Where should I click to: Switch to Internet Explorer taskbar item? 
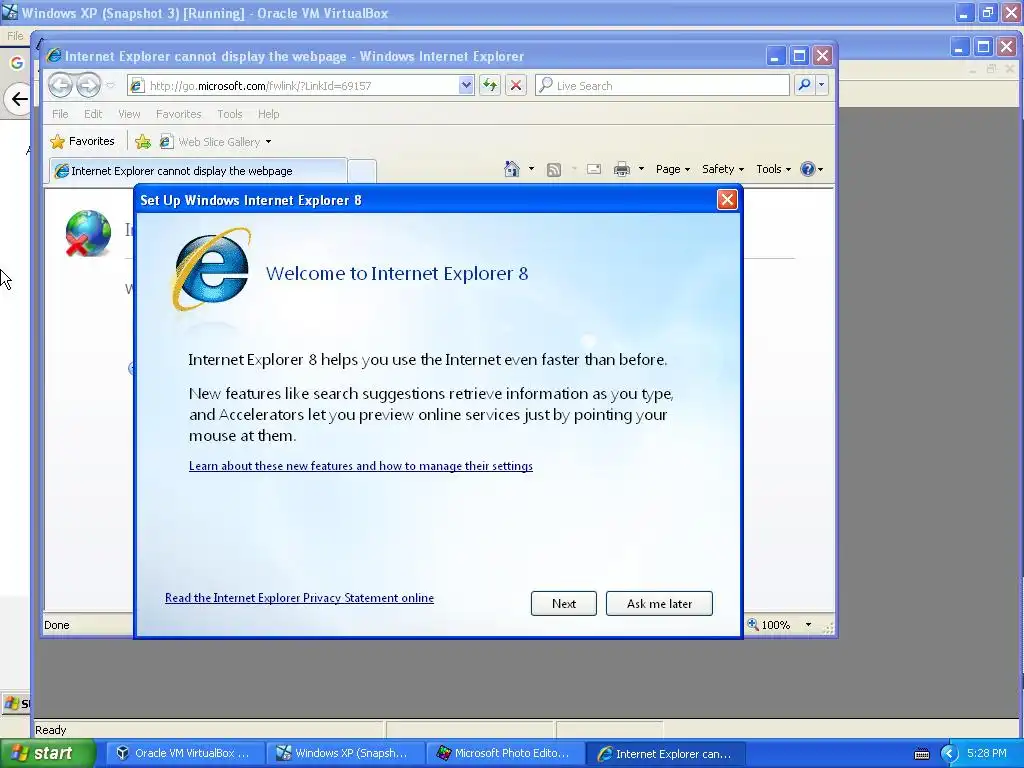(x=665, y=753)
